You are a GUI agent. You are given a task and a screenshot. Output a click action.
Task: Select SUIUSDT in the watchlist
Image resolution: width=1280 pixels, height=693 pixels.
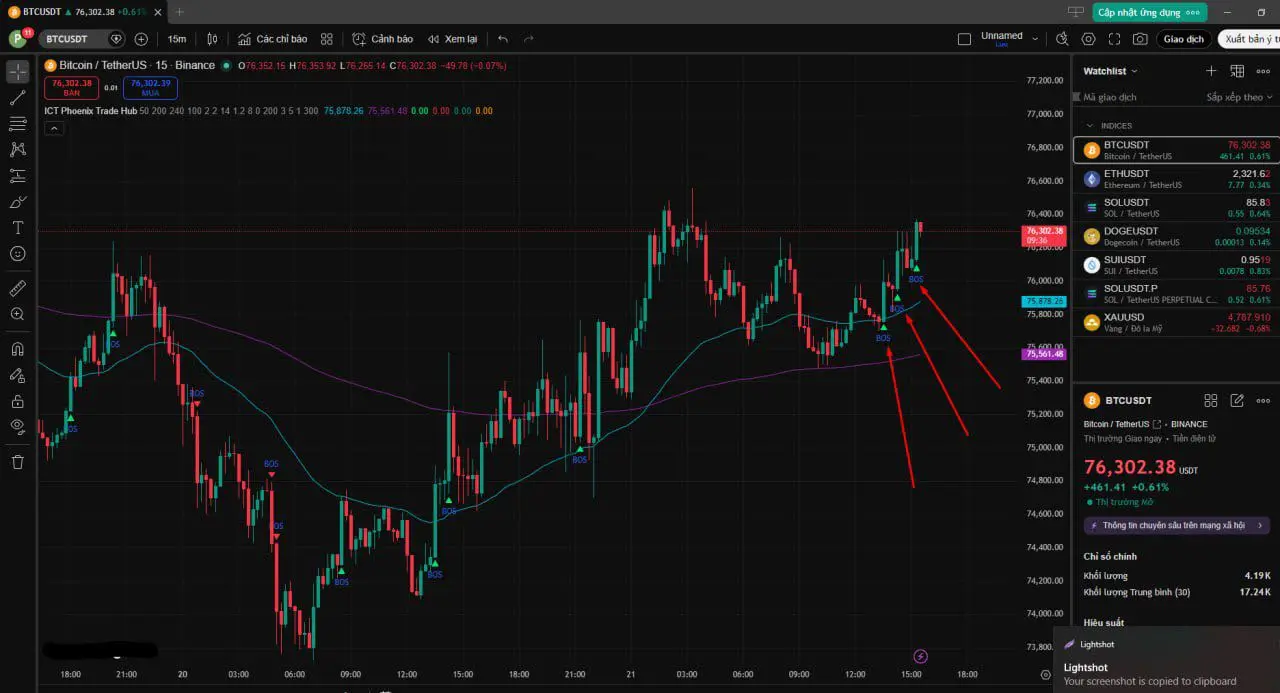click(x=1176, y=265)
